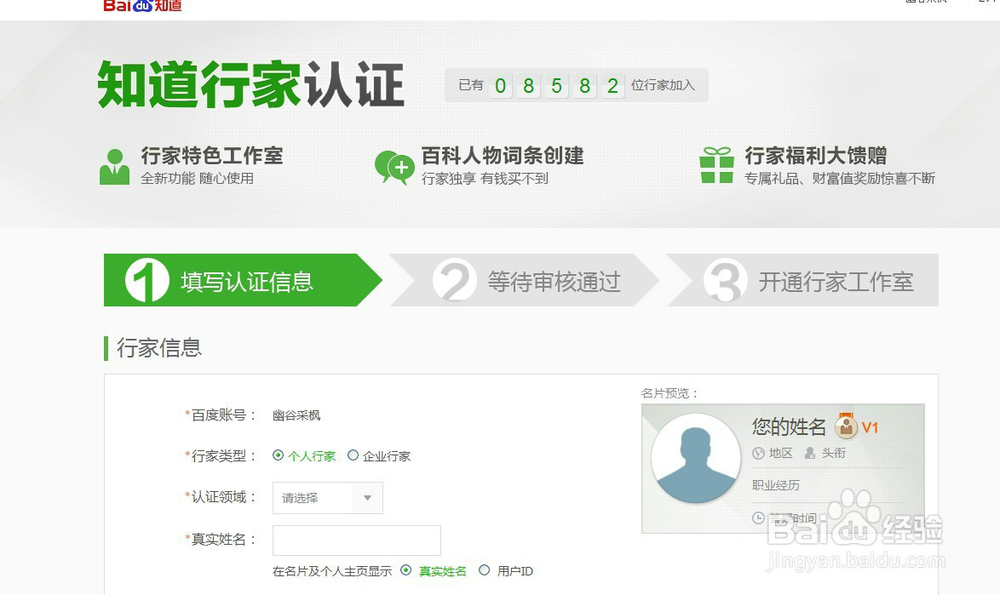Click 您的姓名 in the card preview
Screen dimensions: 1000x595
[x=789, y=426]
